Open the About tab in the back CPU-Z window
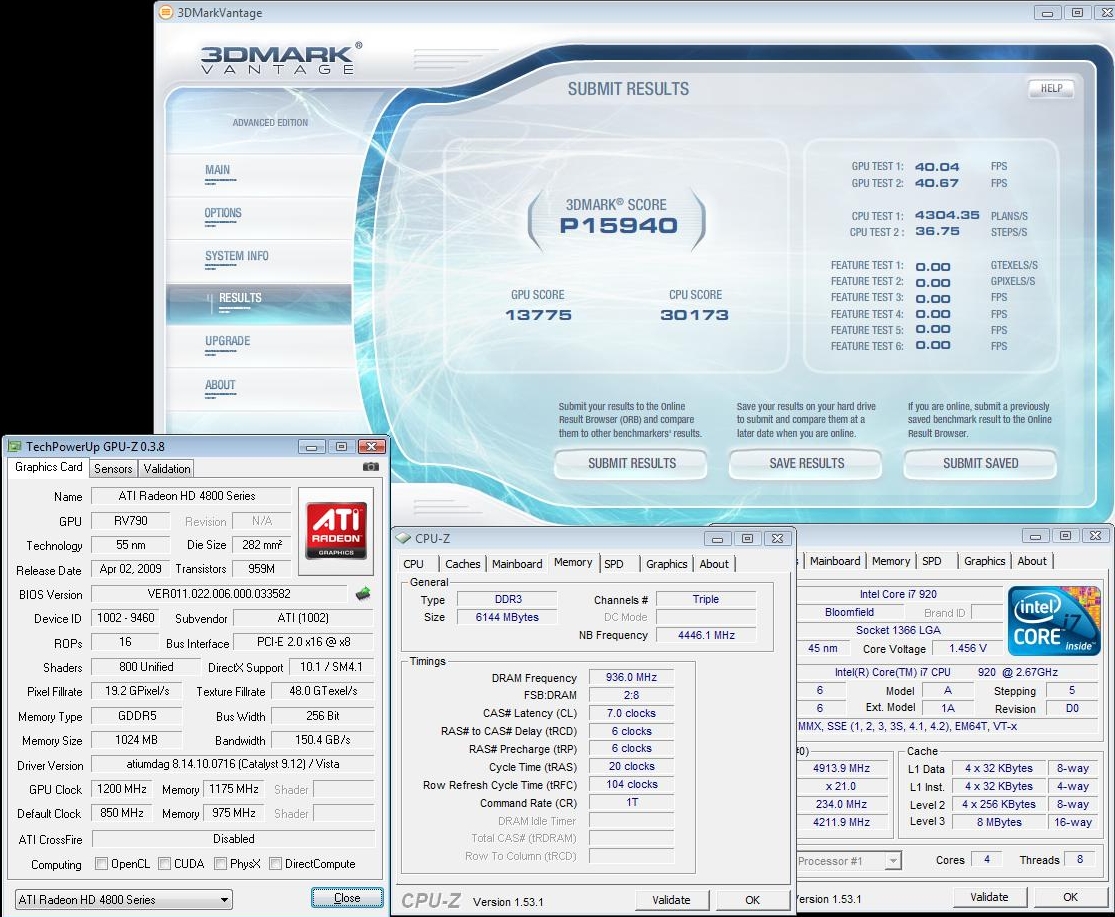The height and width of the screenshot is (917, 1115). pyautogui.click(x=1032, y=561)
